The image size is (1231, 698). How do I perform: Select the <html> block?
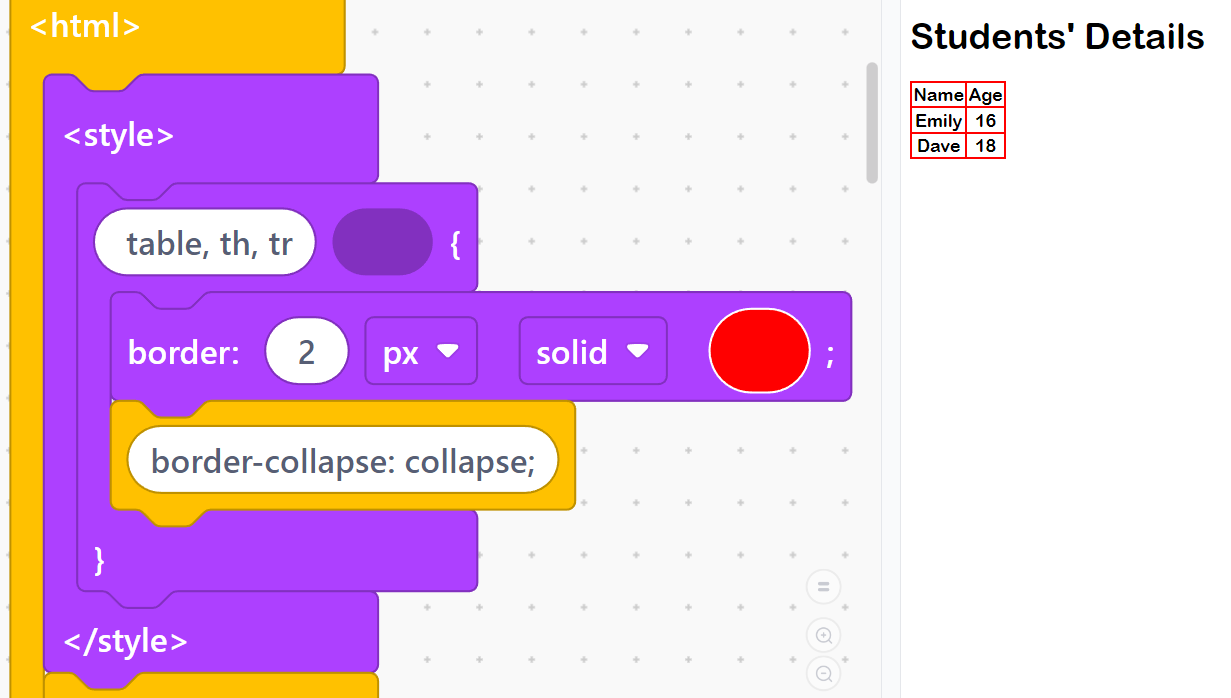(85, 27)
